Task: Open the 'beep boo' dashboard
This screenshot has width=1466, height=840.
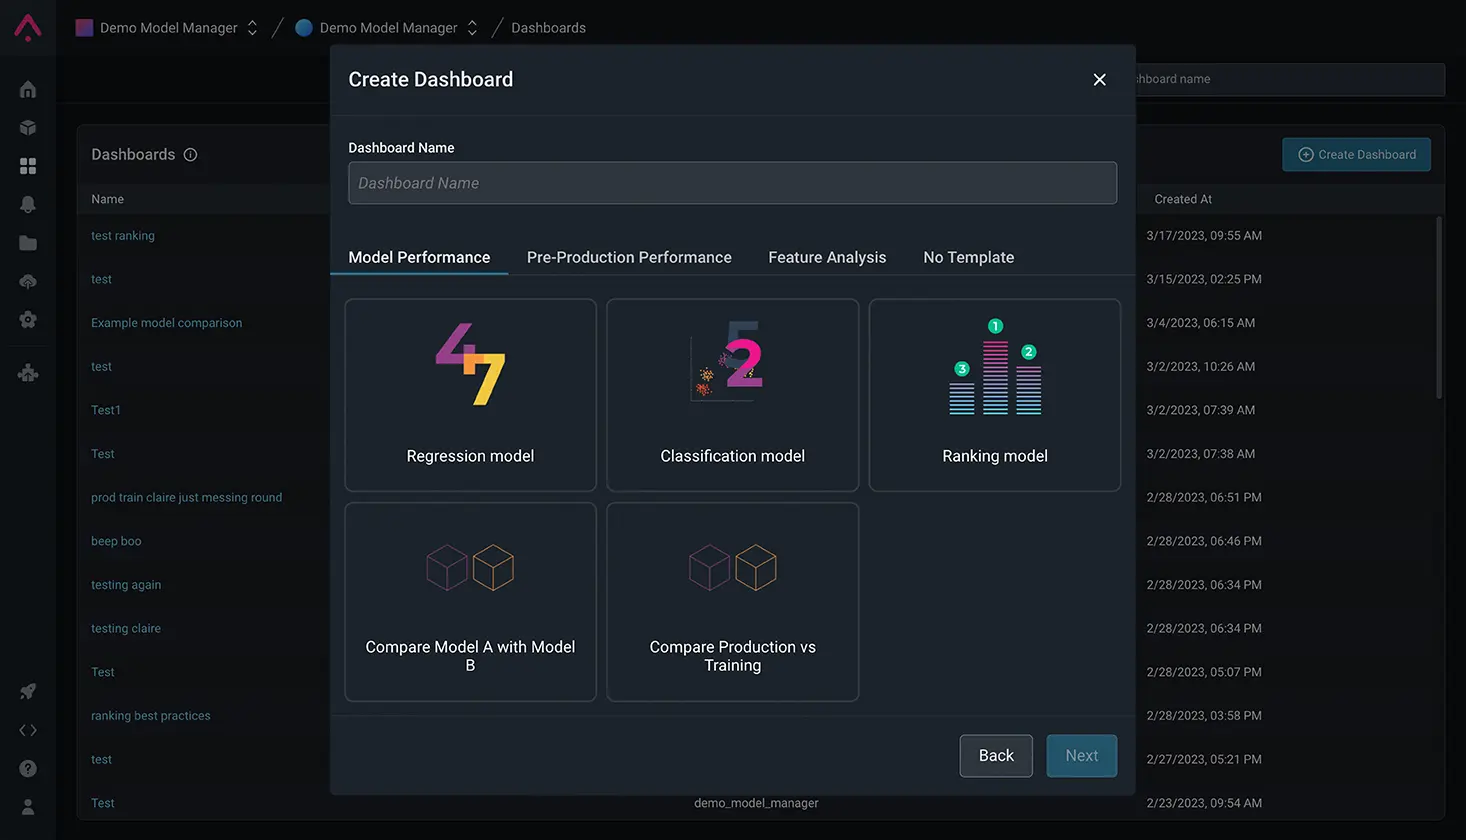Action: pos(116,541)
